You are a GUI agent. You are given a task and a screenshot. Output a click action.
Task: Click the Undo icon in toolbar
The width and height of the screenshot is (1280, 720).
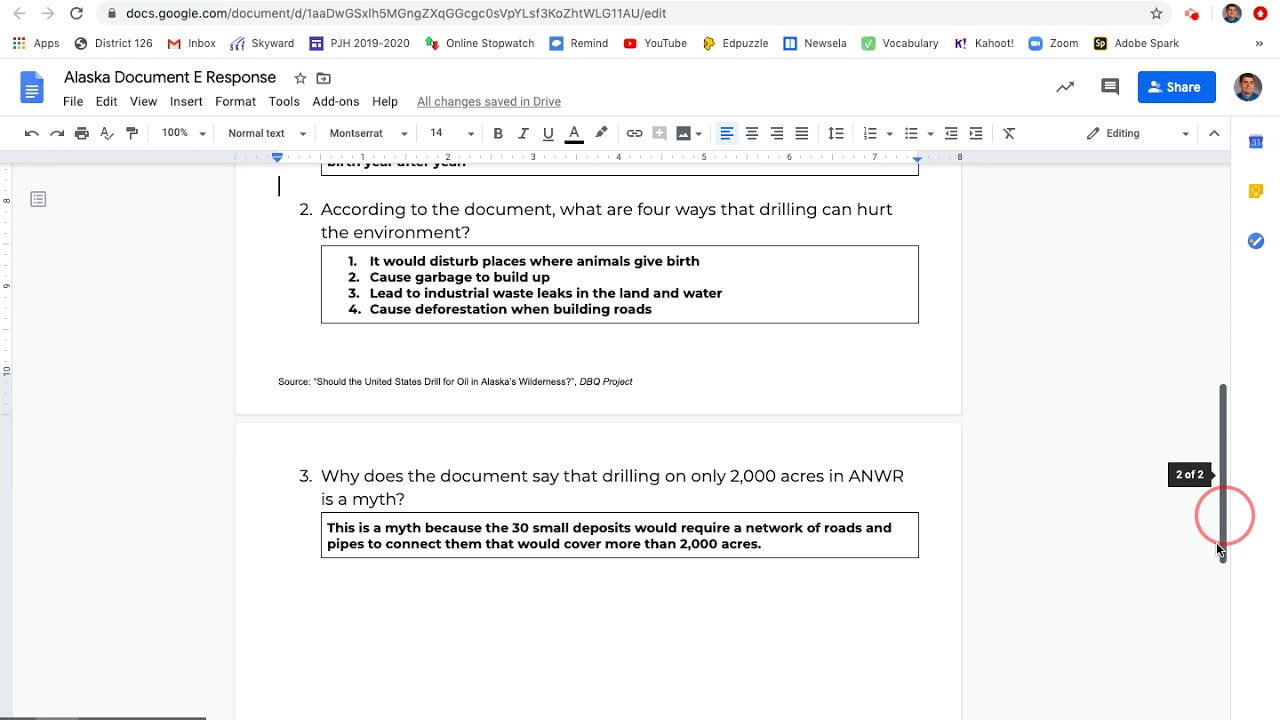pos(32,133)
